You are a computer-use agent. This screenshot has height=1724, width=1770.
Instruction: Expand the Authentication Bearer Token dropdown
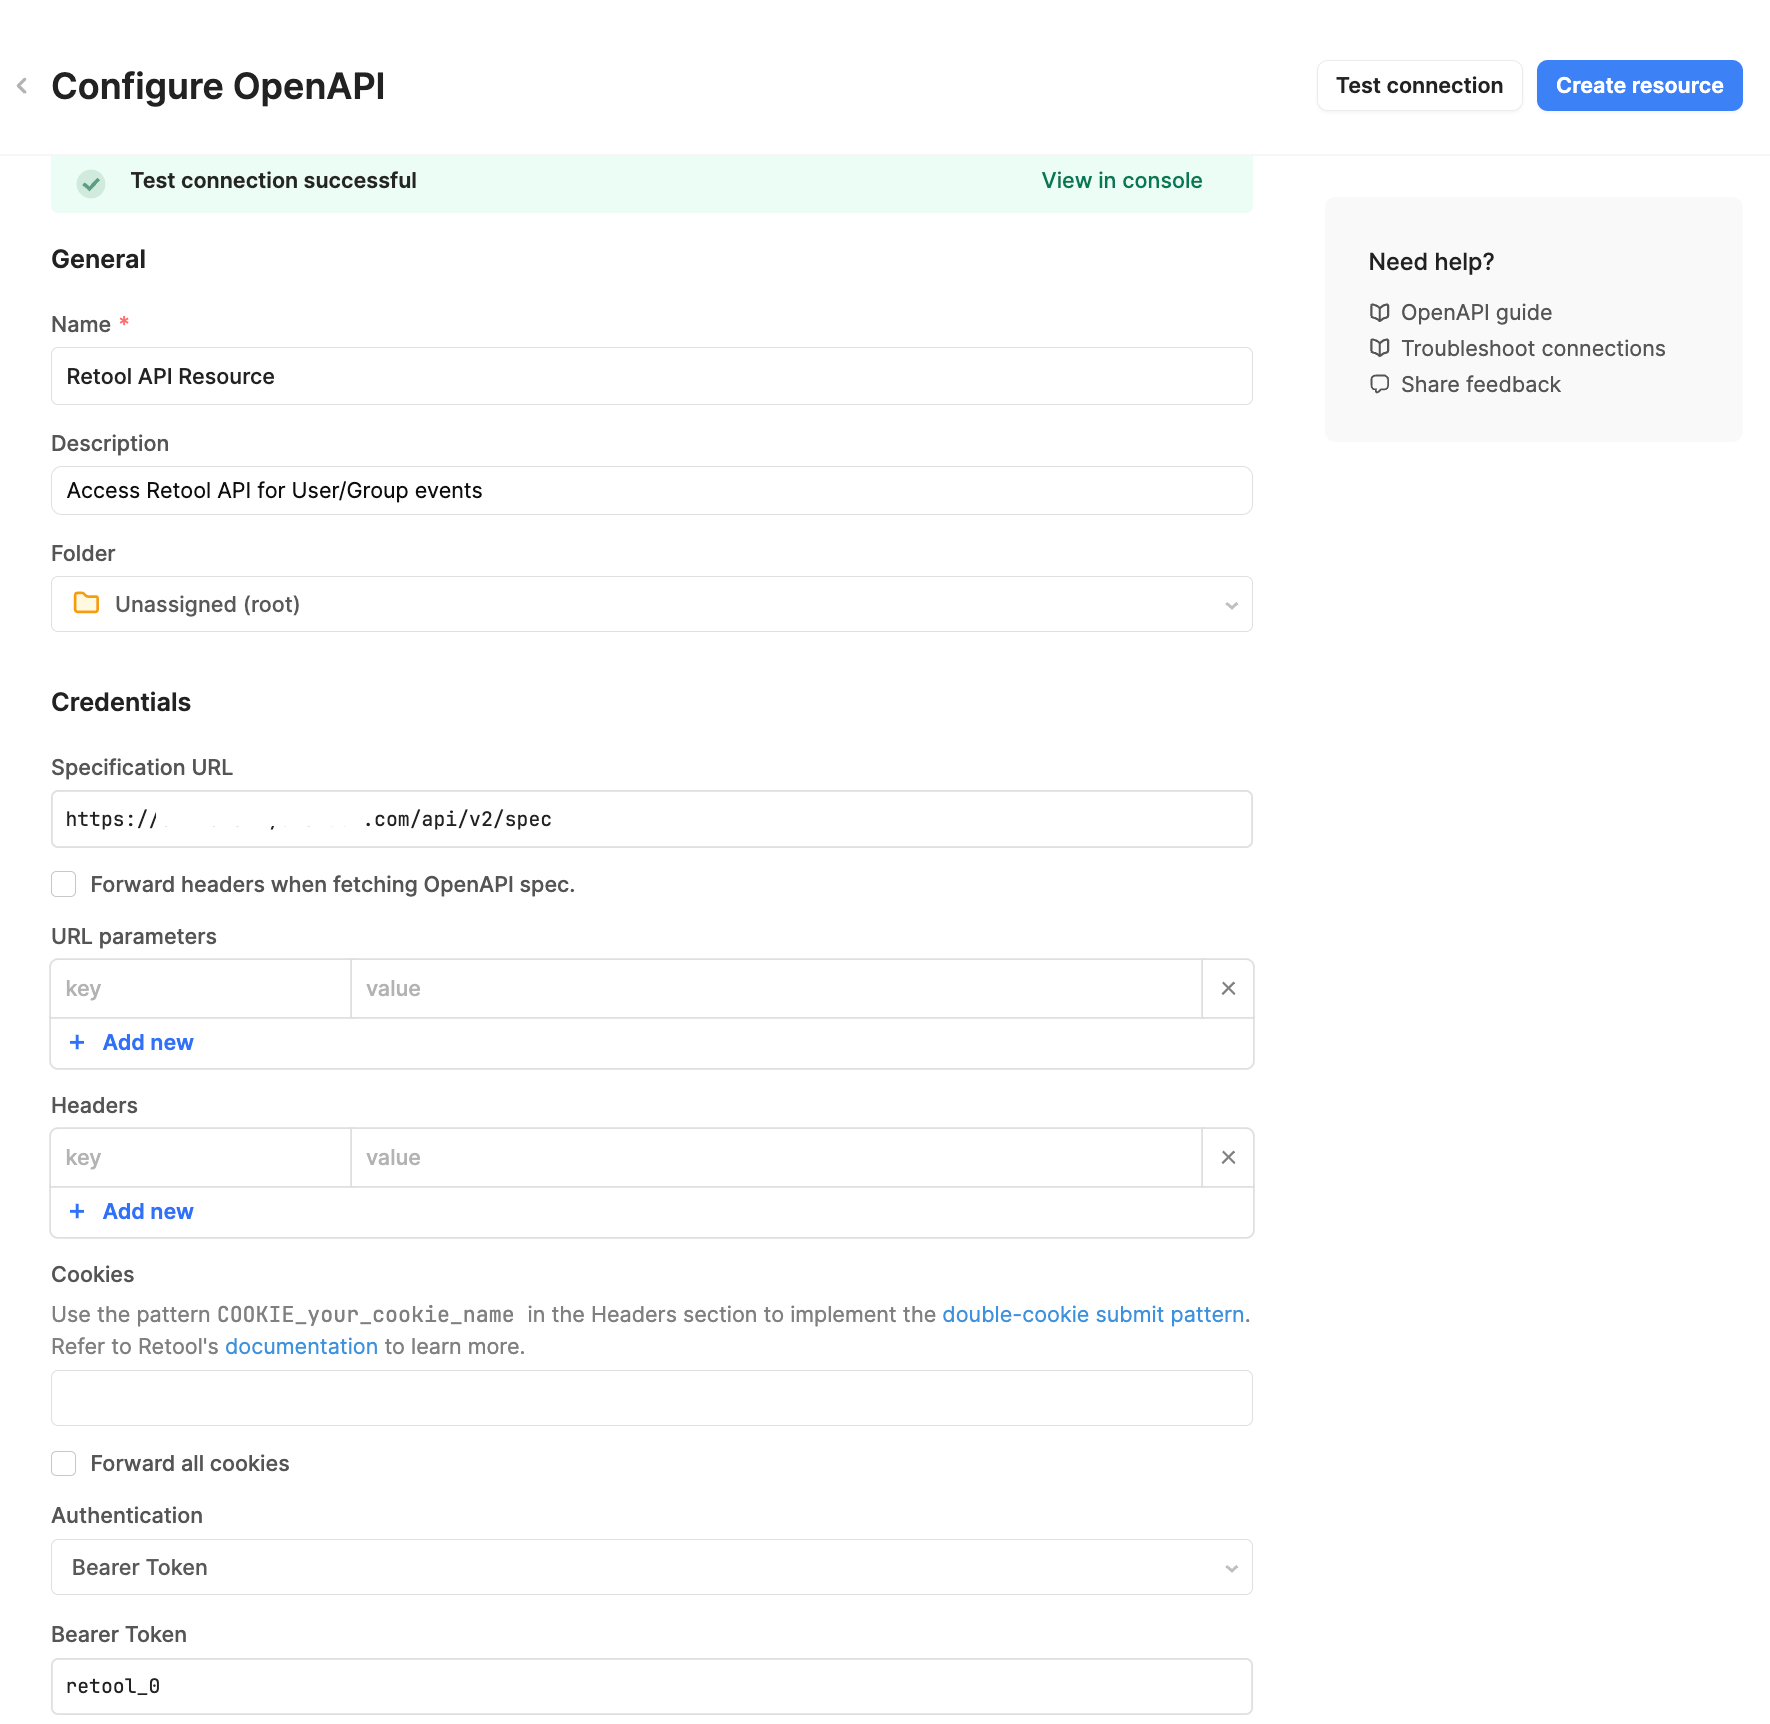pyautogui.click(x=652, y=1567)
